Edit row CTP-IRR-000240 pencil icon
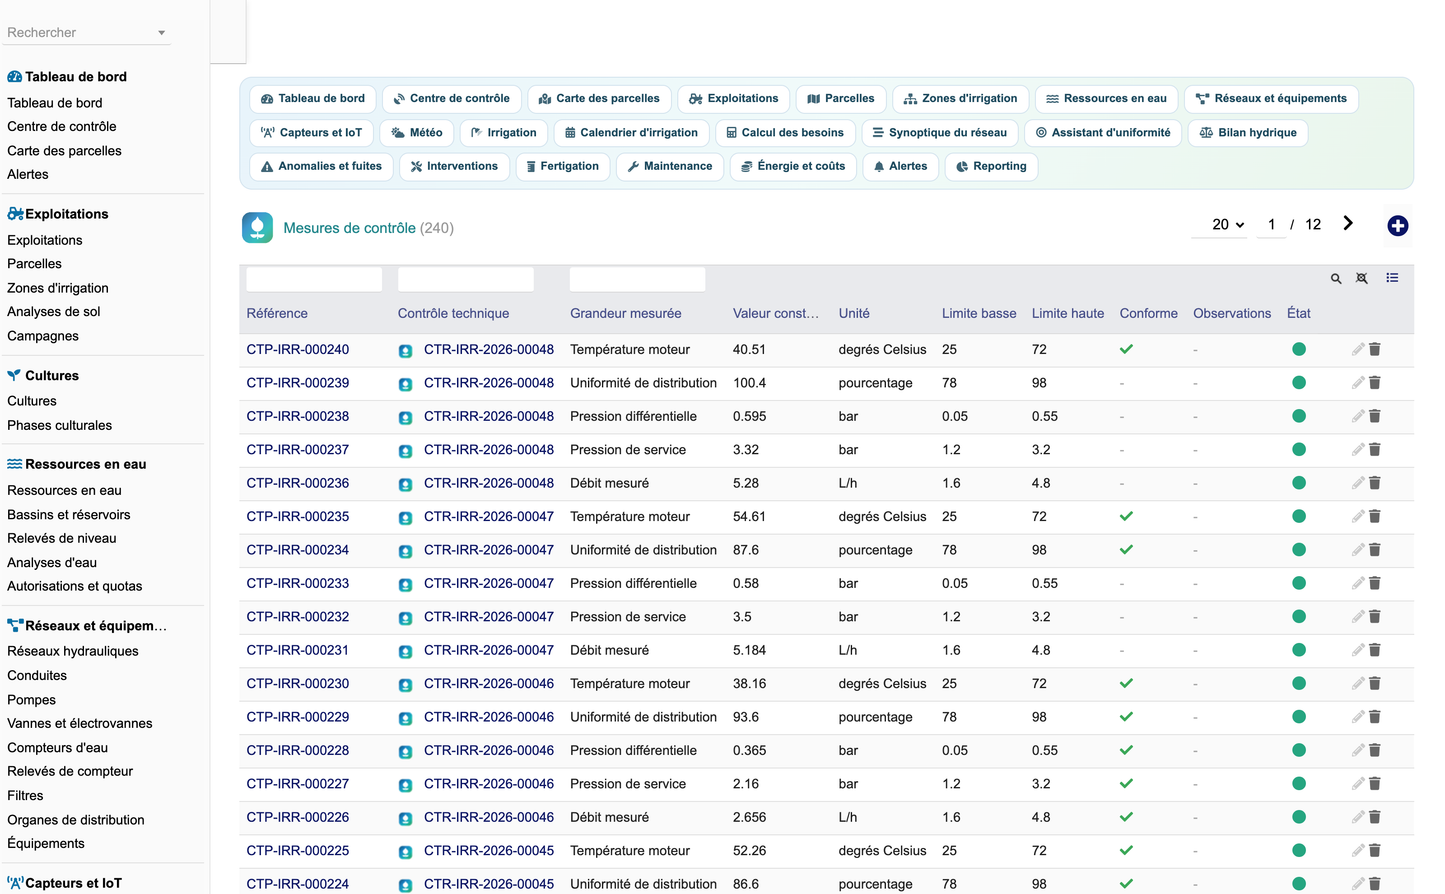This screenshot has width=1445, height=894. tap(1358, 349)
